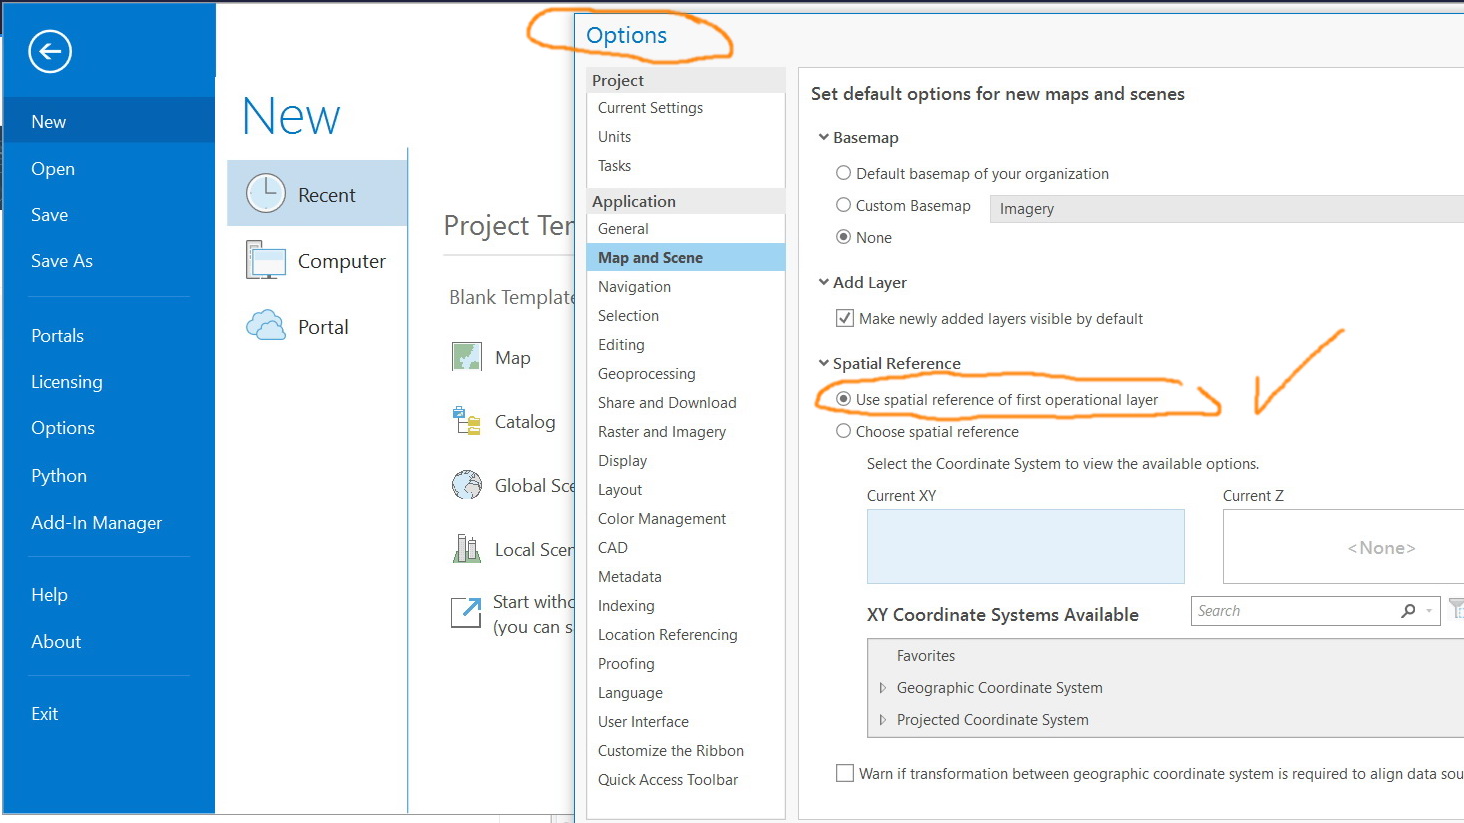Click Licensing in the blue sidebar
Image resolution: width=1464 pixels, height=823 pixels.
pos(66,382)
